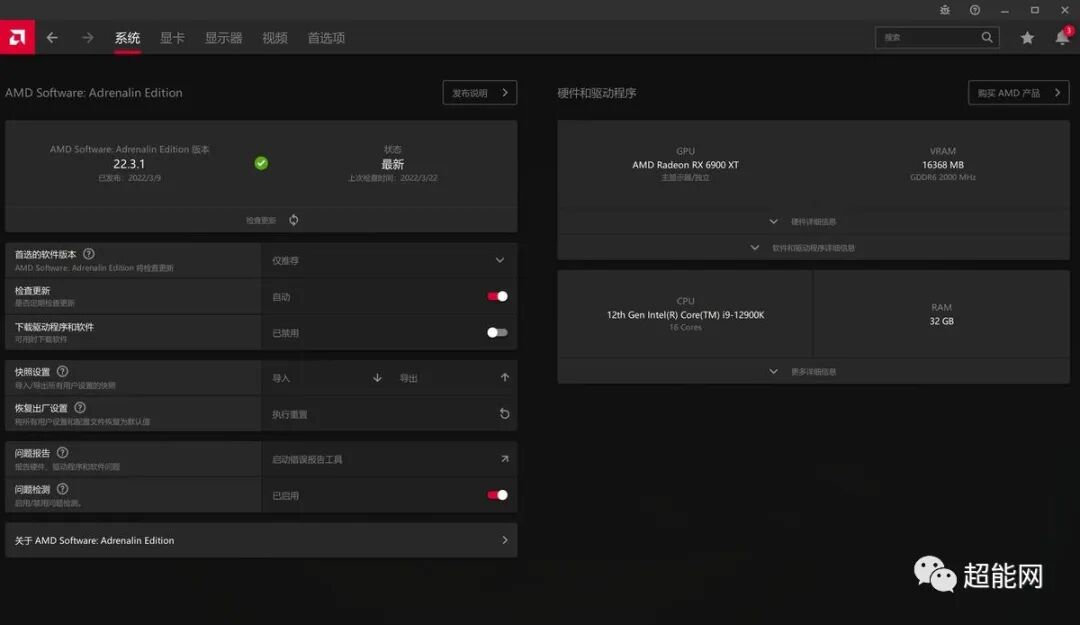Open 关于 AMD Software: Adrenalin Edition row
This screenshot has width=1080, height=625.
261,540
